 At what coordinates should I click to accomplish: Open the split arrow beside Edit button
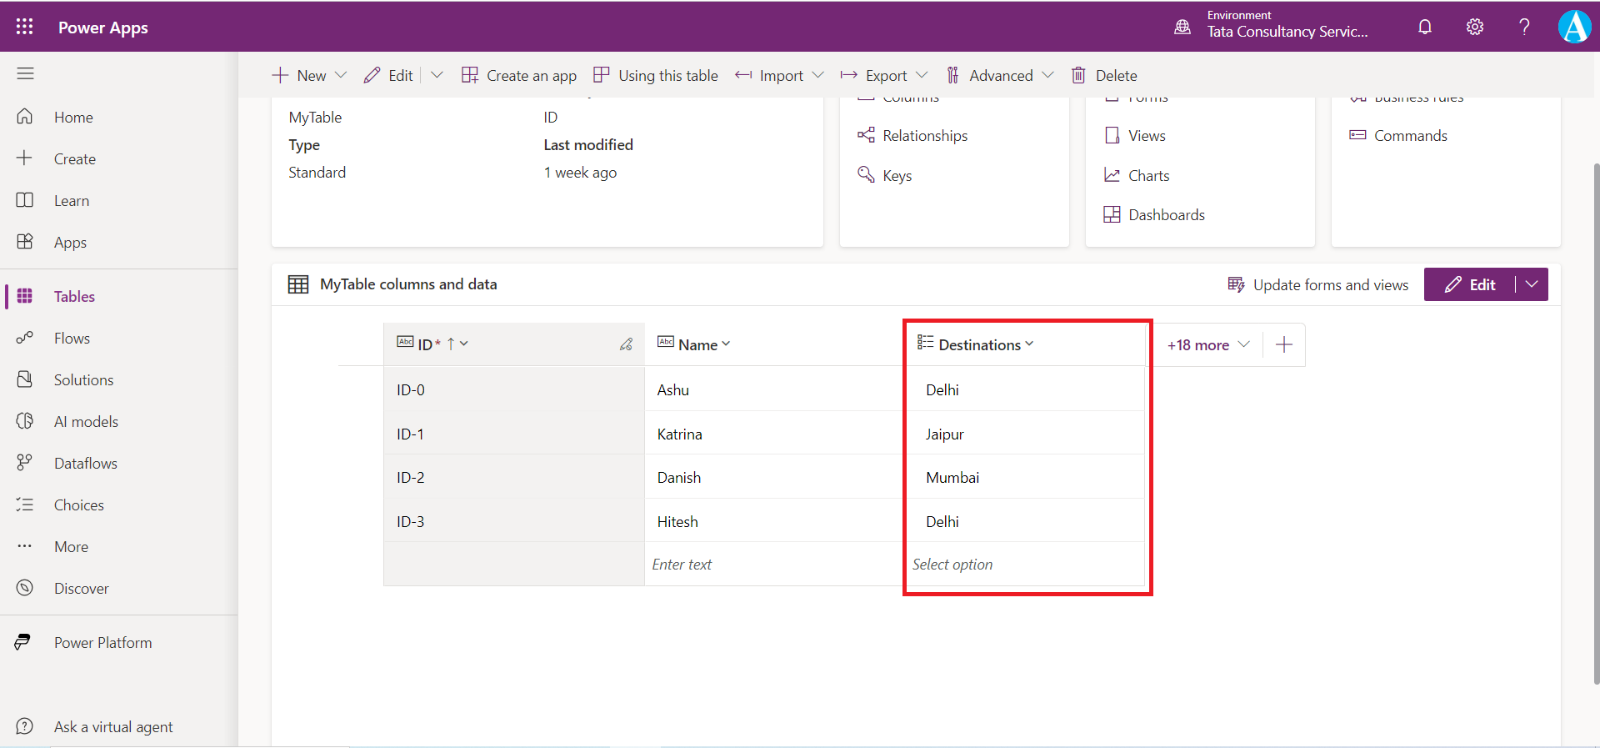pos(1532,284)
